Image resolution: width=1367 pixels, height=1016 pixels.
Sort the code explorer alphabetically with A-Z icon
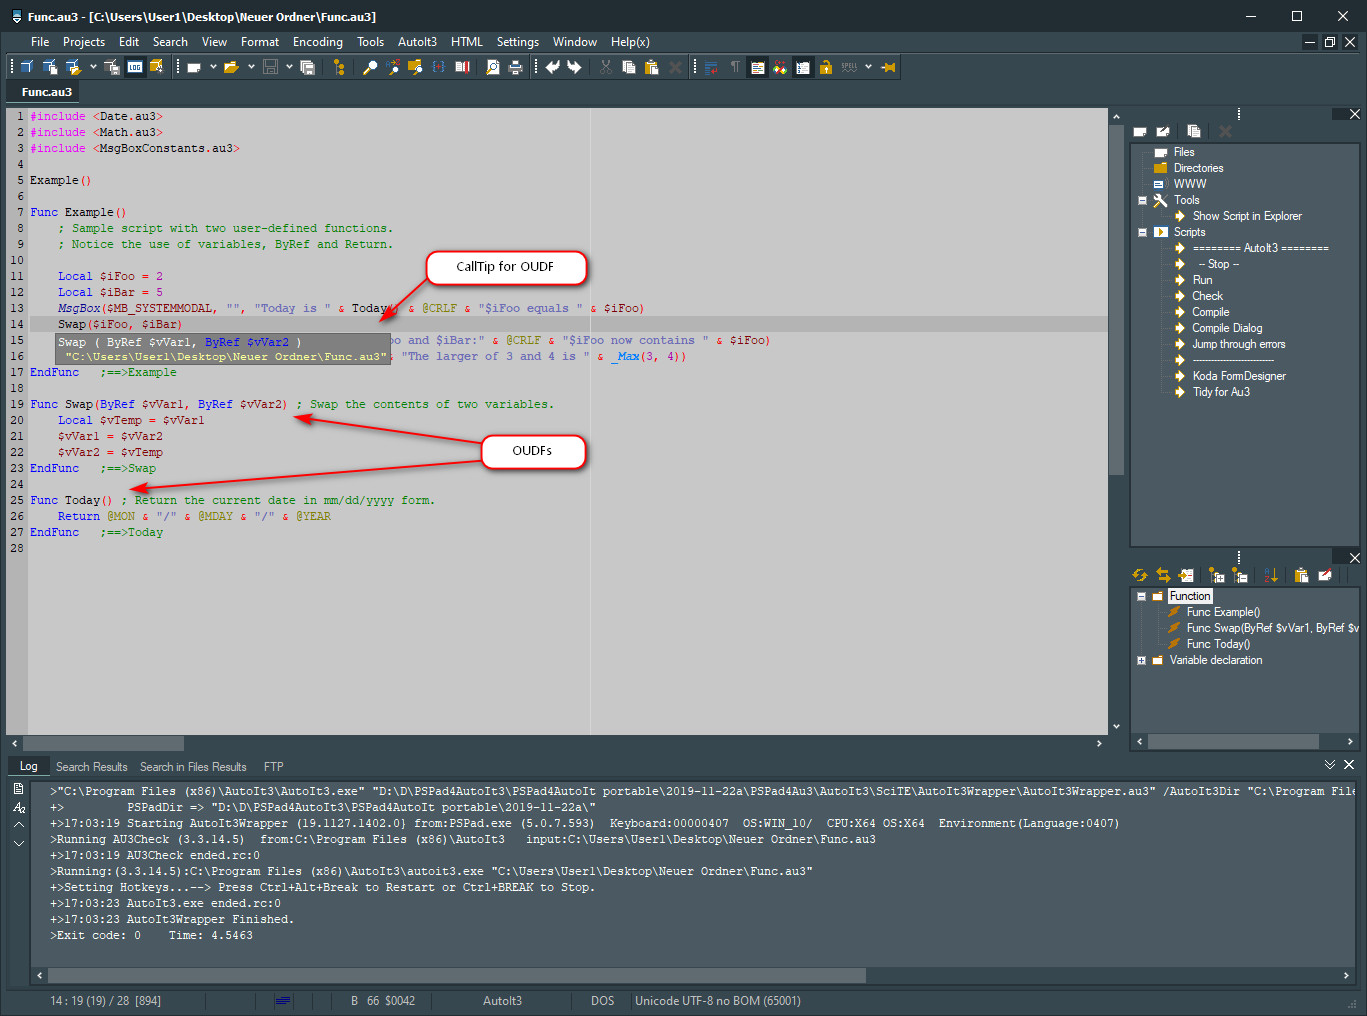(x=1271, y=575)
